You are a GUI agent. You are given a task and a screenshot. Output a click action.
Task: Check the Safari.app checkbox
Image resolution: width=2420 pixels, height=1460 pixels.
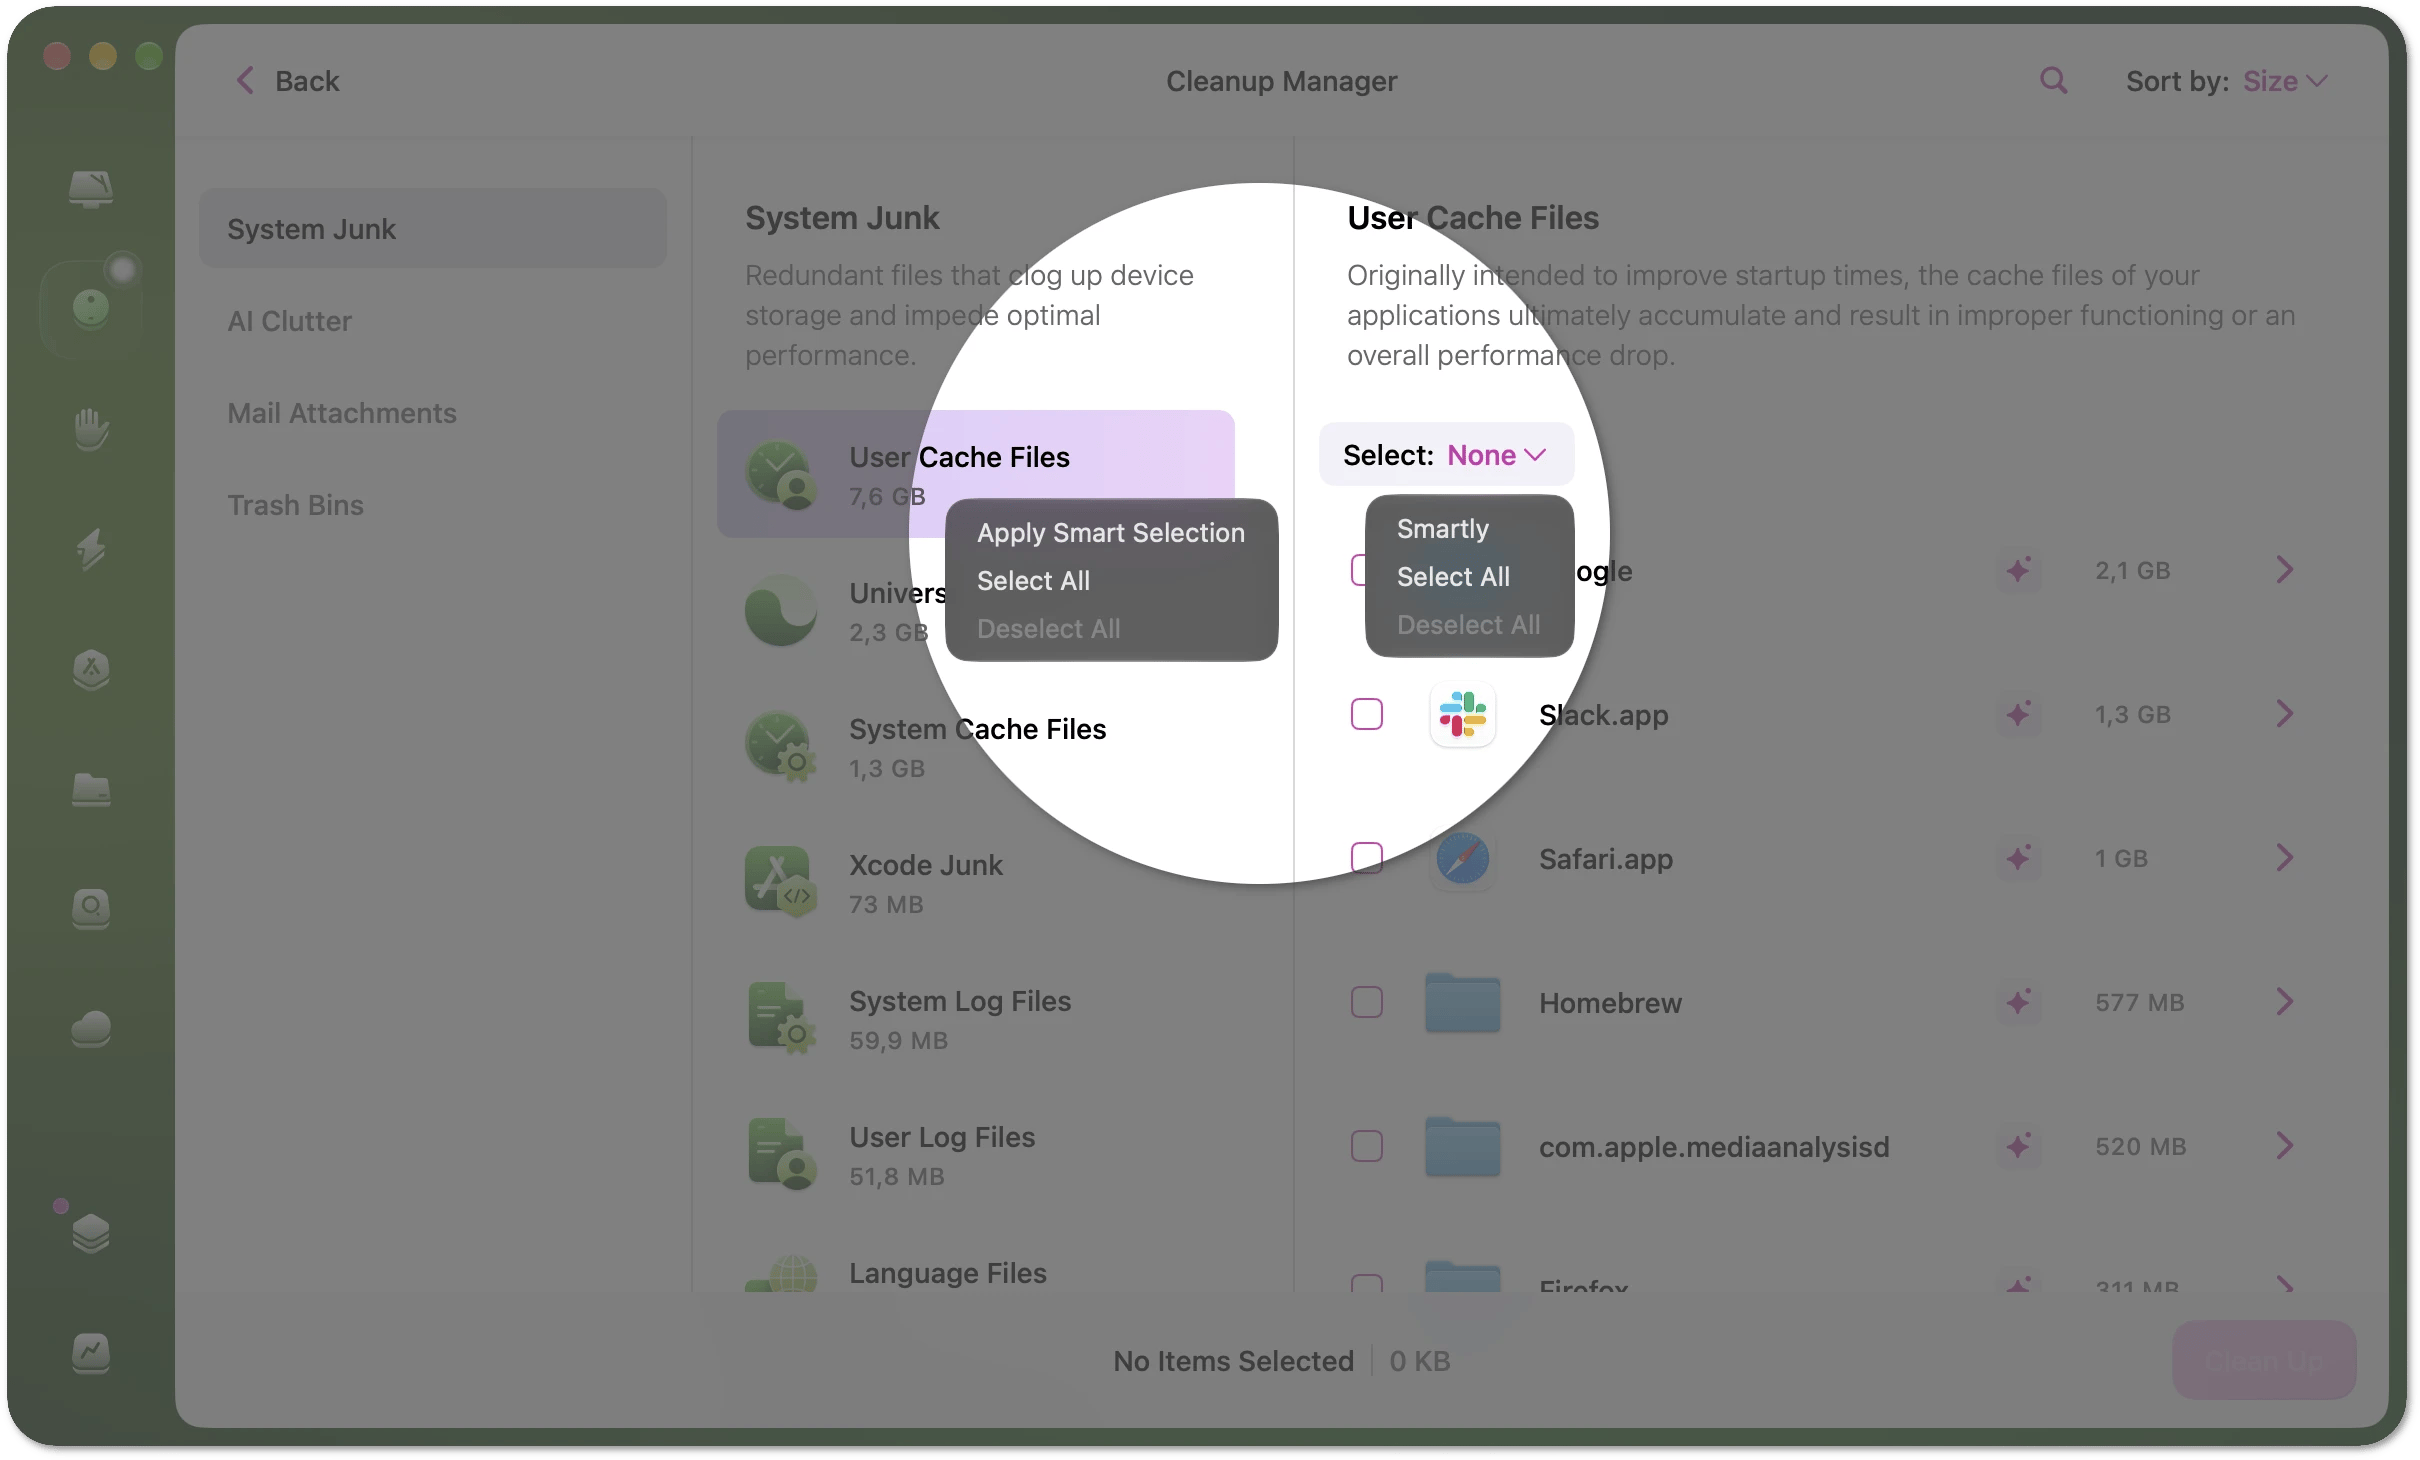pos(1367,858)
